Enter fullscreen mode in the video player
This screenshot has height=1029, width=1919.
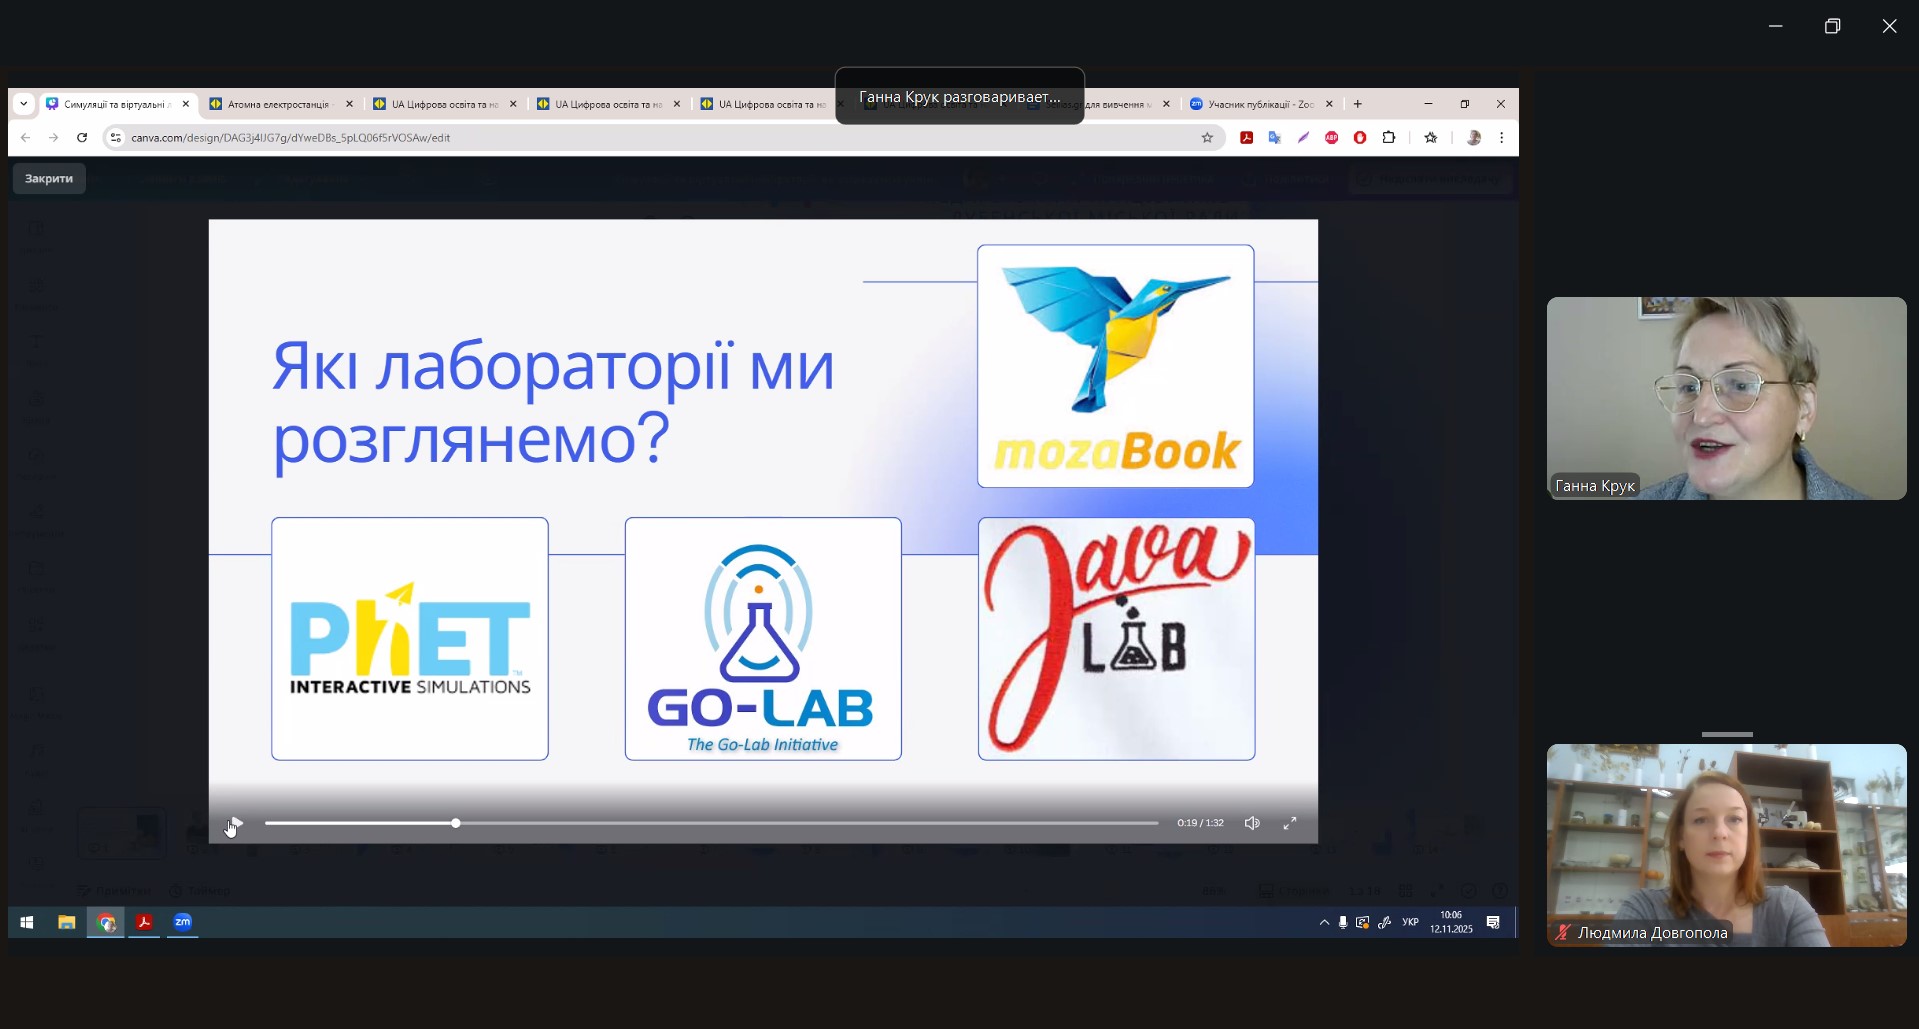1290,823
